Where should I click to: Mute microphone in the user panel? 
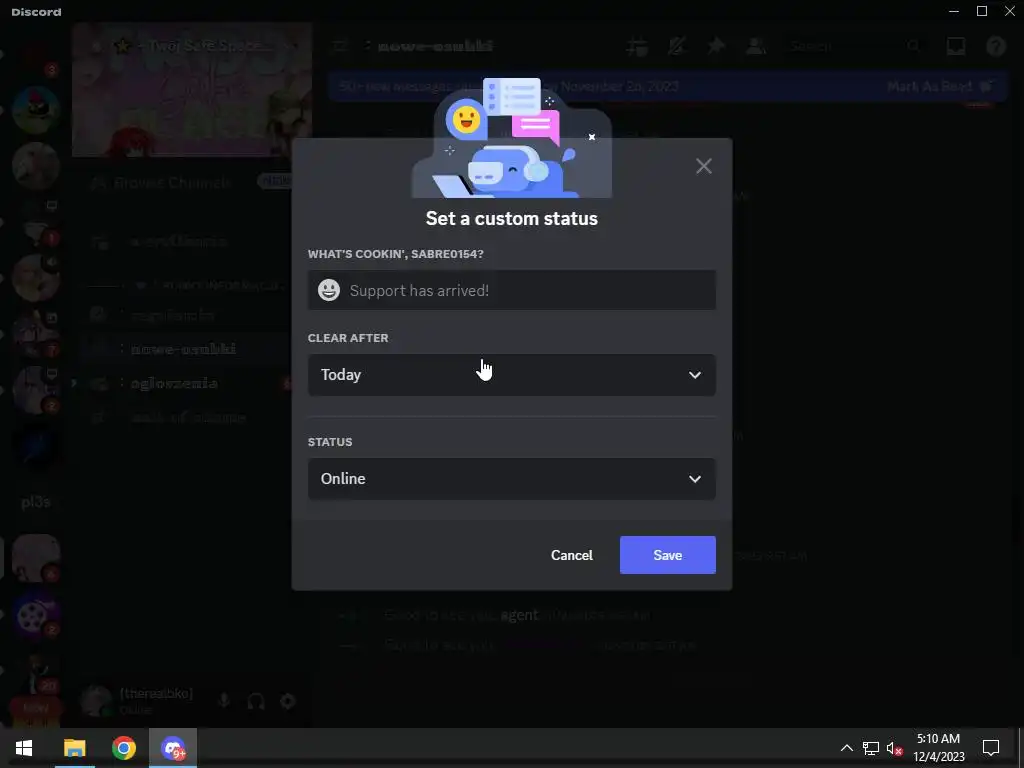click(224, 701)
